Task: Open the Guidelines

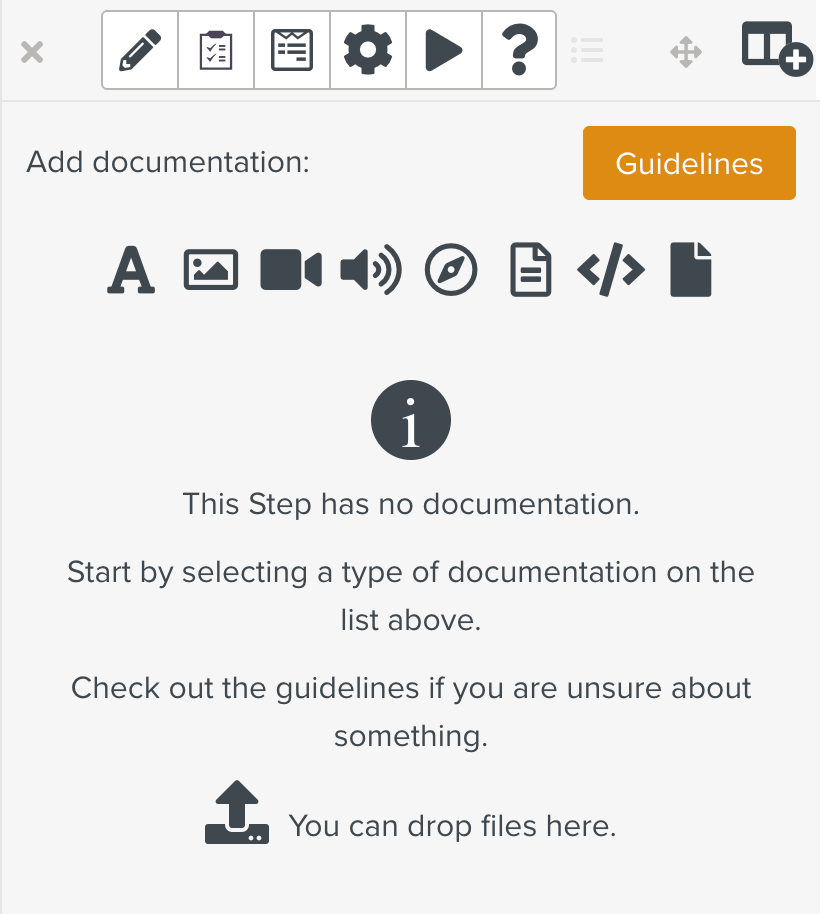Action: pyautogui.click(x=689, y=162)
